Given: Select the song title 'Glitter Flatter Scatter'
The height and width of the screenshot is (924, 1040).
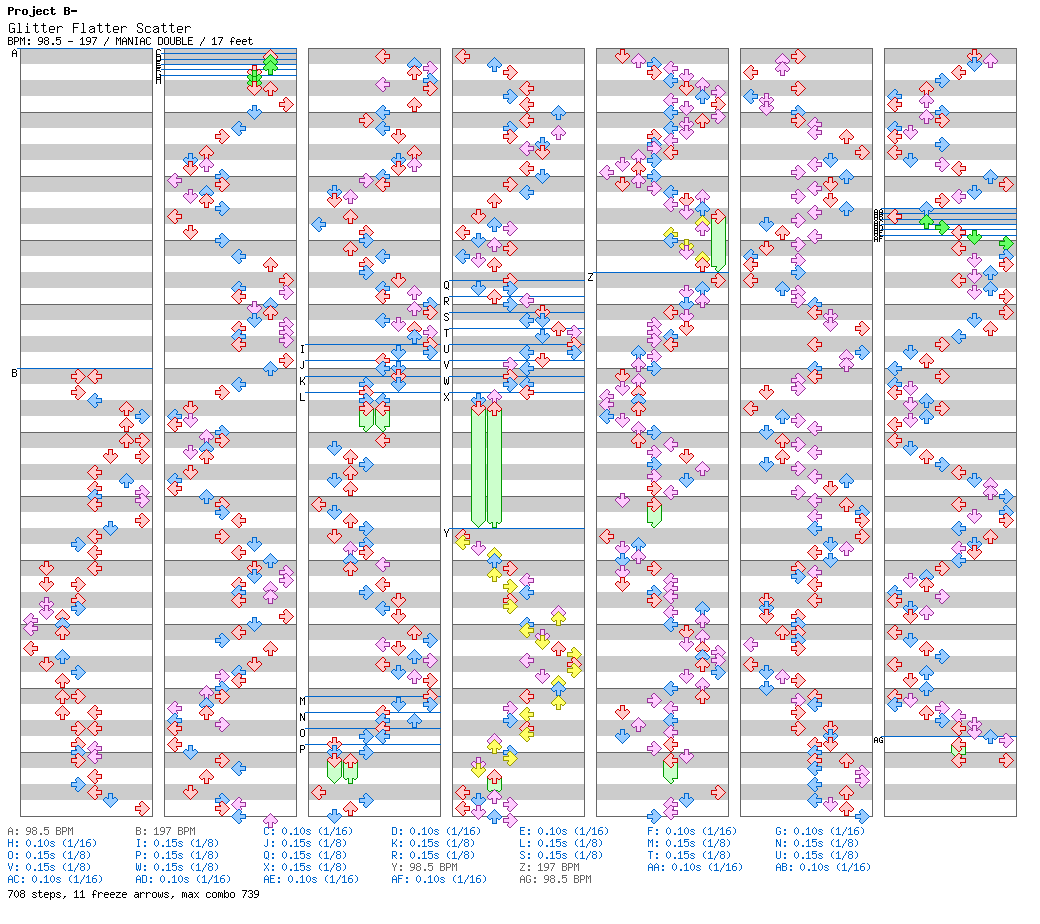Looking at the screenshot, I should 99,28.
